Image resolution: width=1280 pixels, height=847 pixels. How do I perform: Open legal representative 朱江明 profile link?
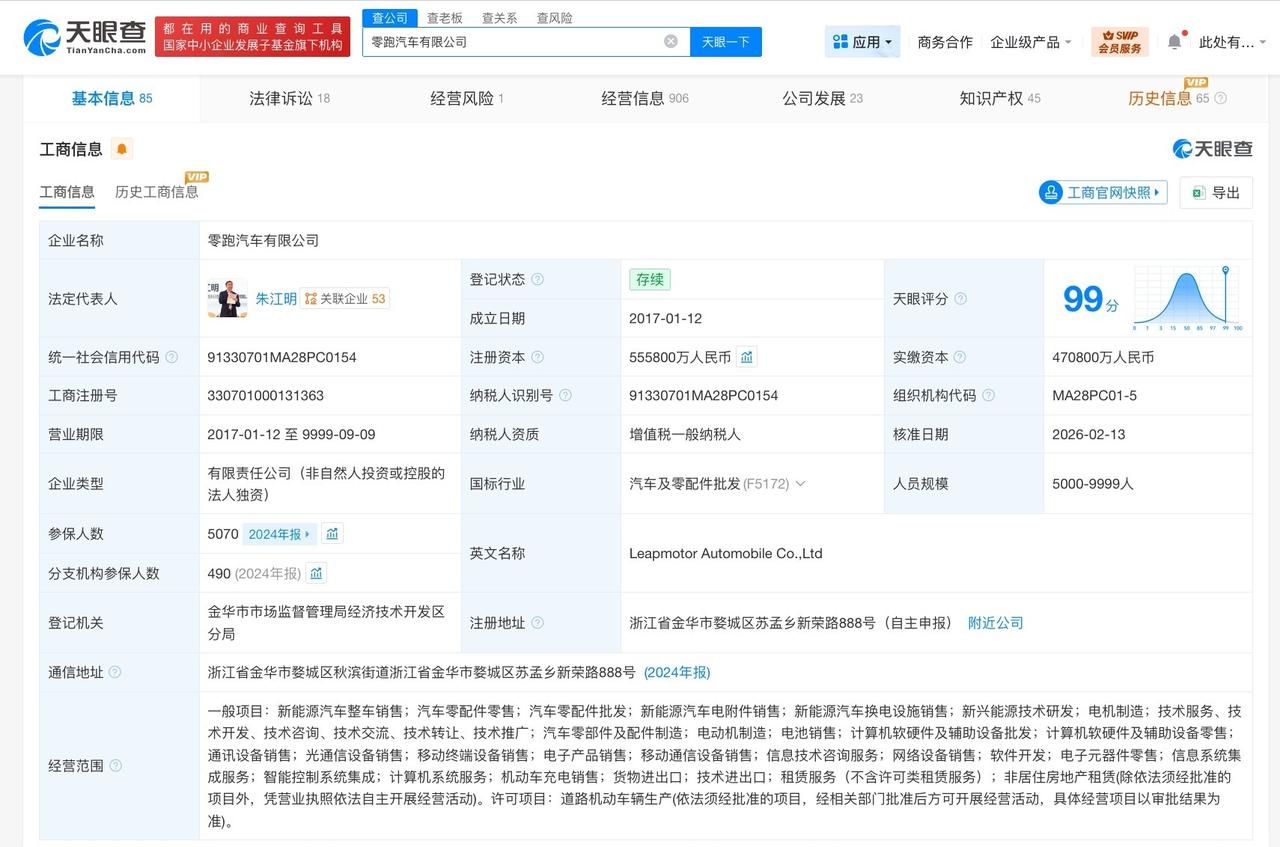277,298
